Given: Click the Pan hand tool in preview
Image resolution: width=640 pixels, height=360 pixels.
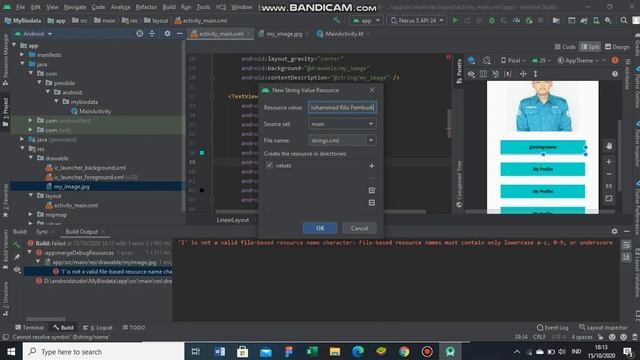Looking at the screenshot, I should 609,146.
